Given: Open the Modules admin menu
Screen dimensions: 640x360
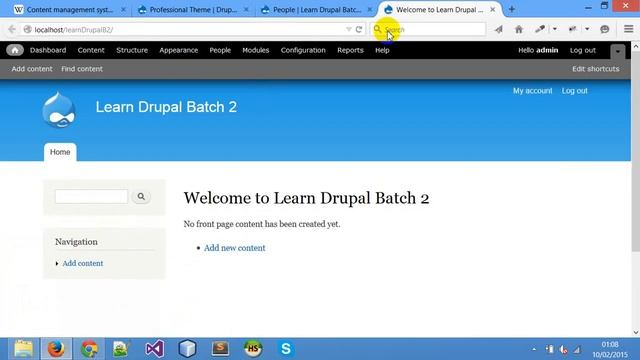Looking at the screenshot, I should [256, 50].
